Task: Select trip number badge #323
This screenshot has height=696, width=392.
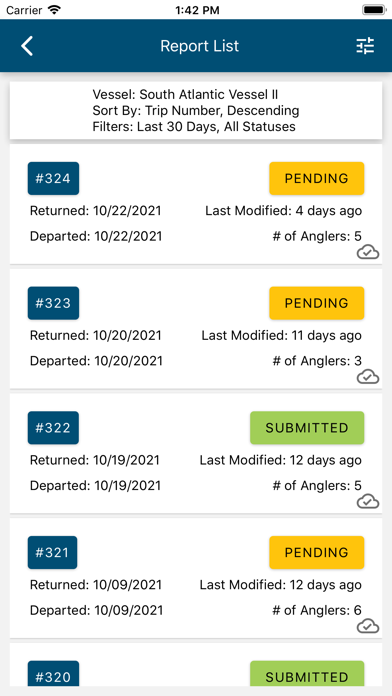Action: (53, 303)
